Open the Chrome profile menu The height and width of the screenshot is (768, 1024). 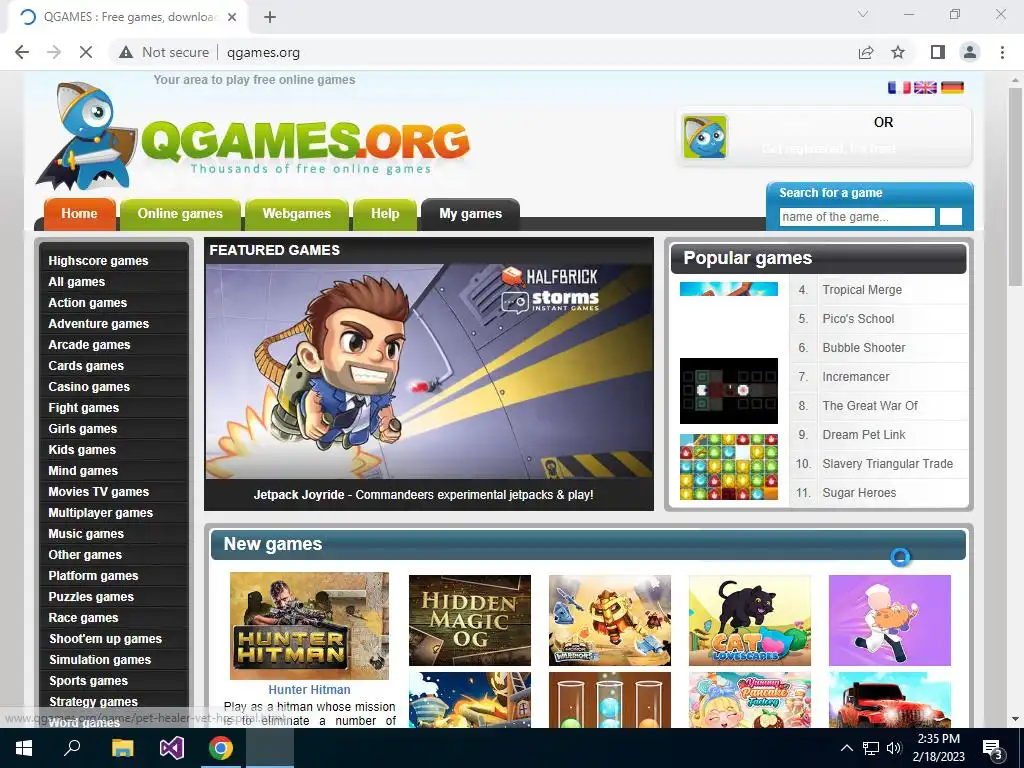tap(970, 52)
